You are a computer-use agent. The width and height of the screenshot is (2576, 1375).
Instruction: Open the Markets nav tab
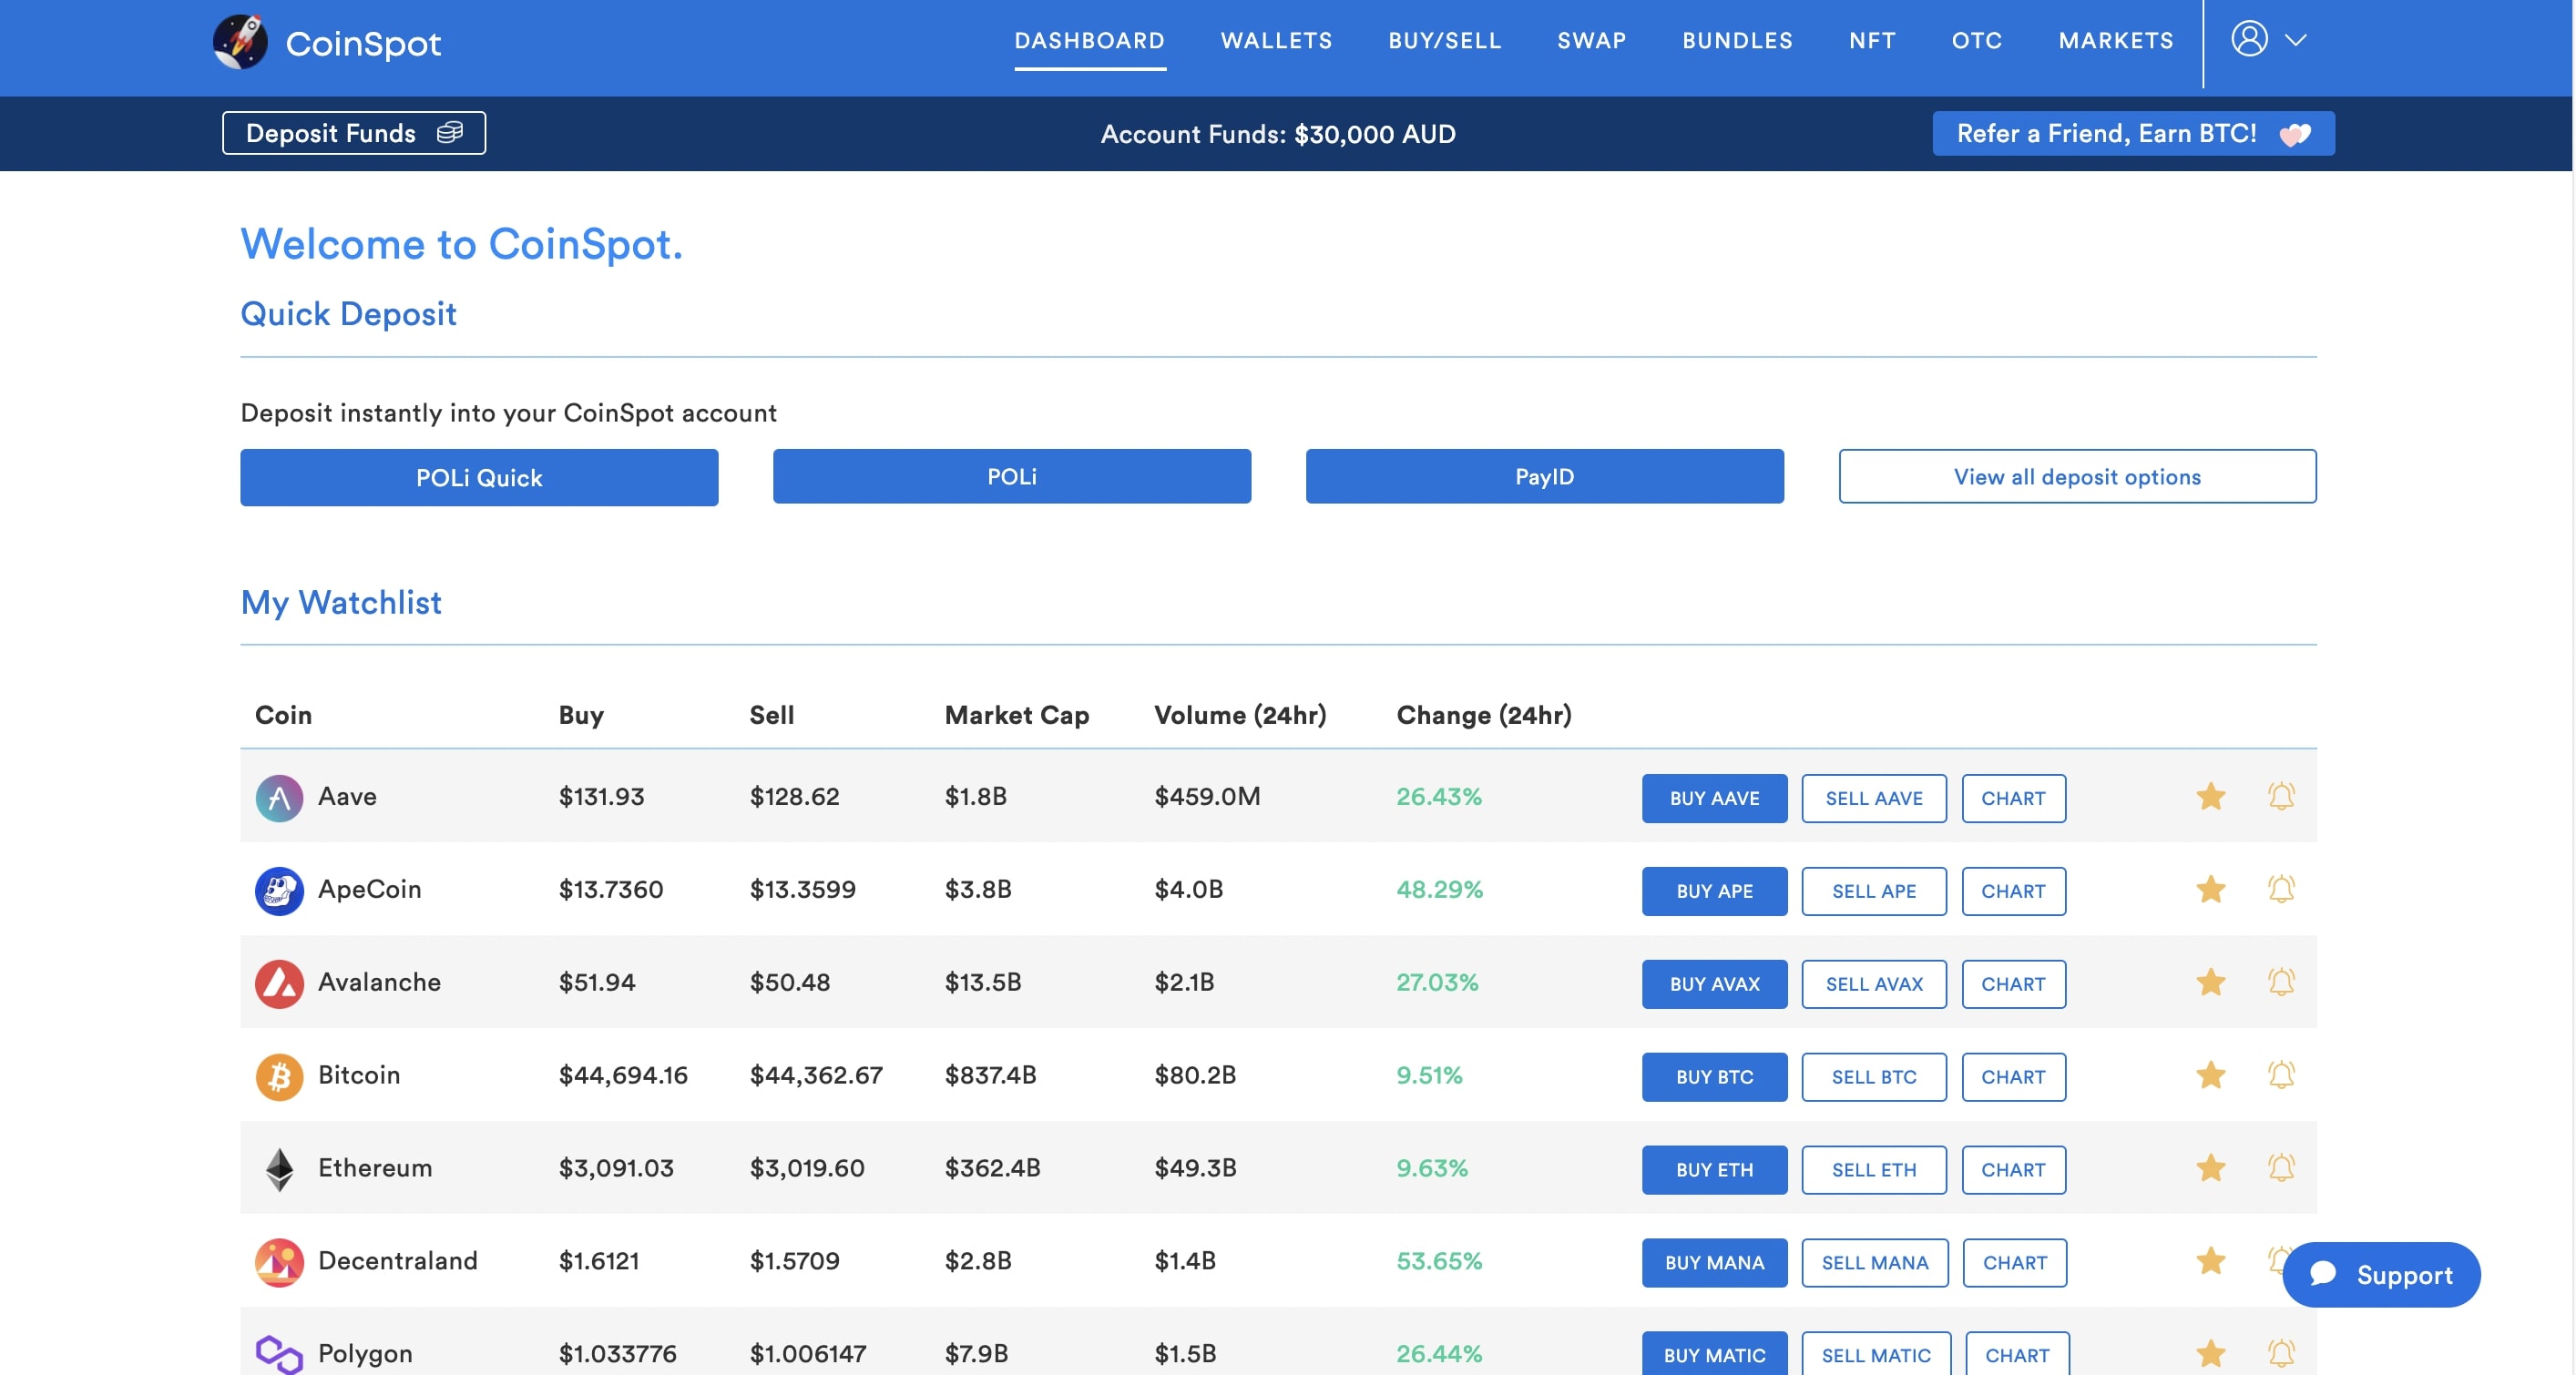point(2116,41)
